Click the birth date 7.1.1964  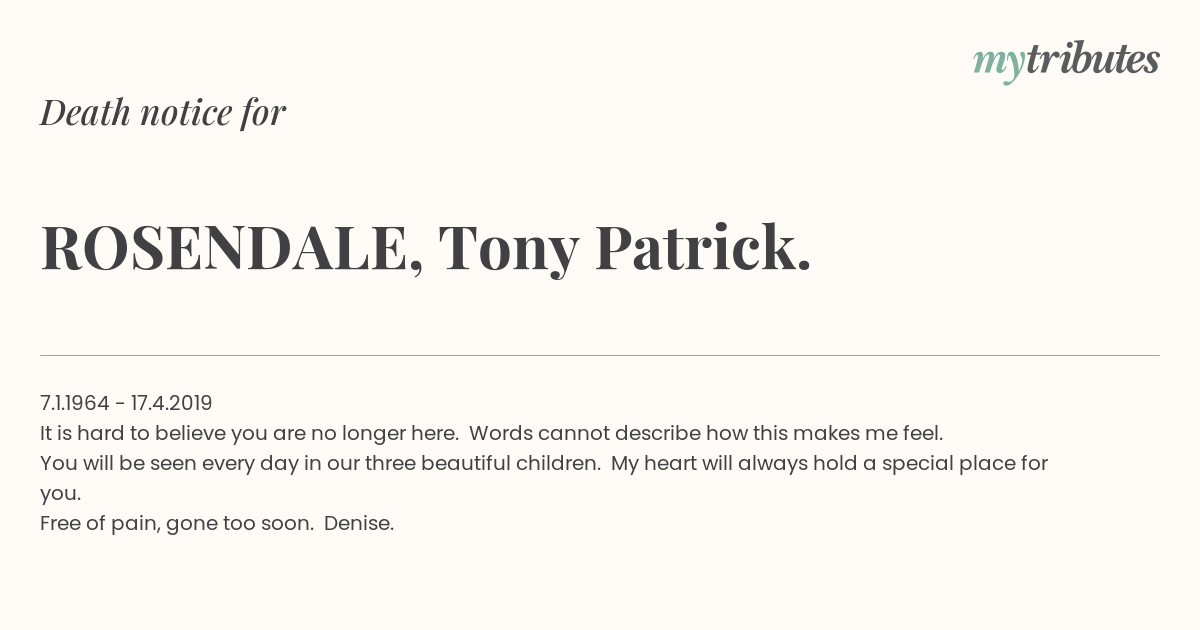click(74, 403)
